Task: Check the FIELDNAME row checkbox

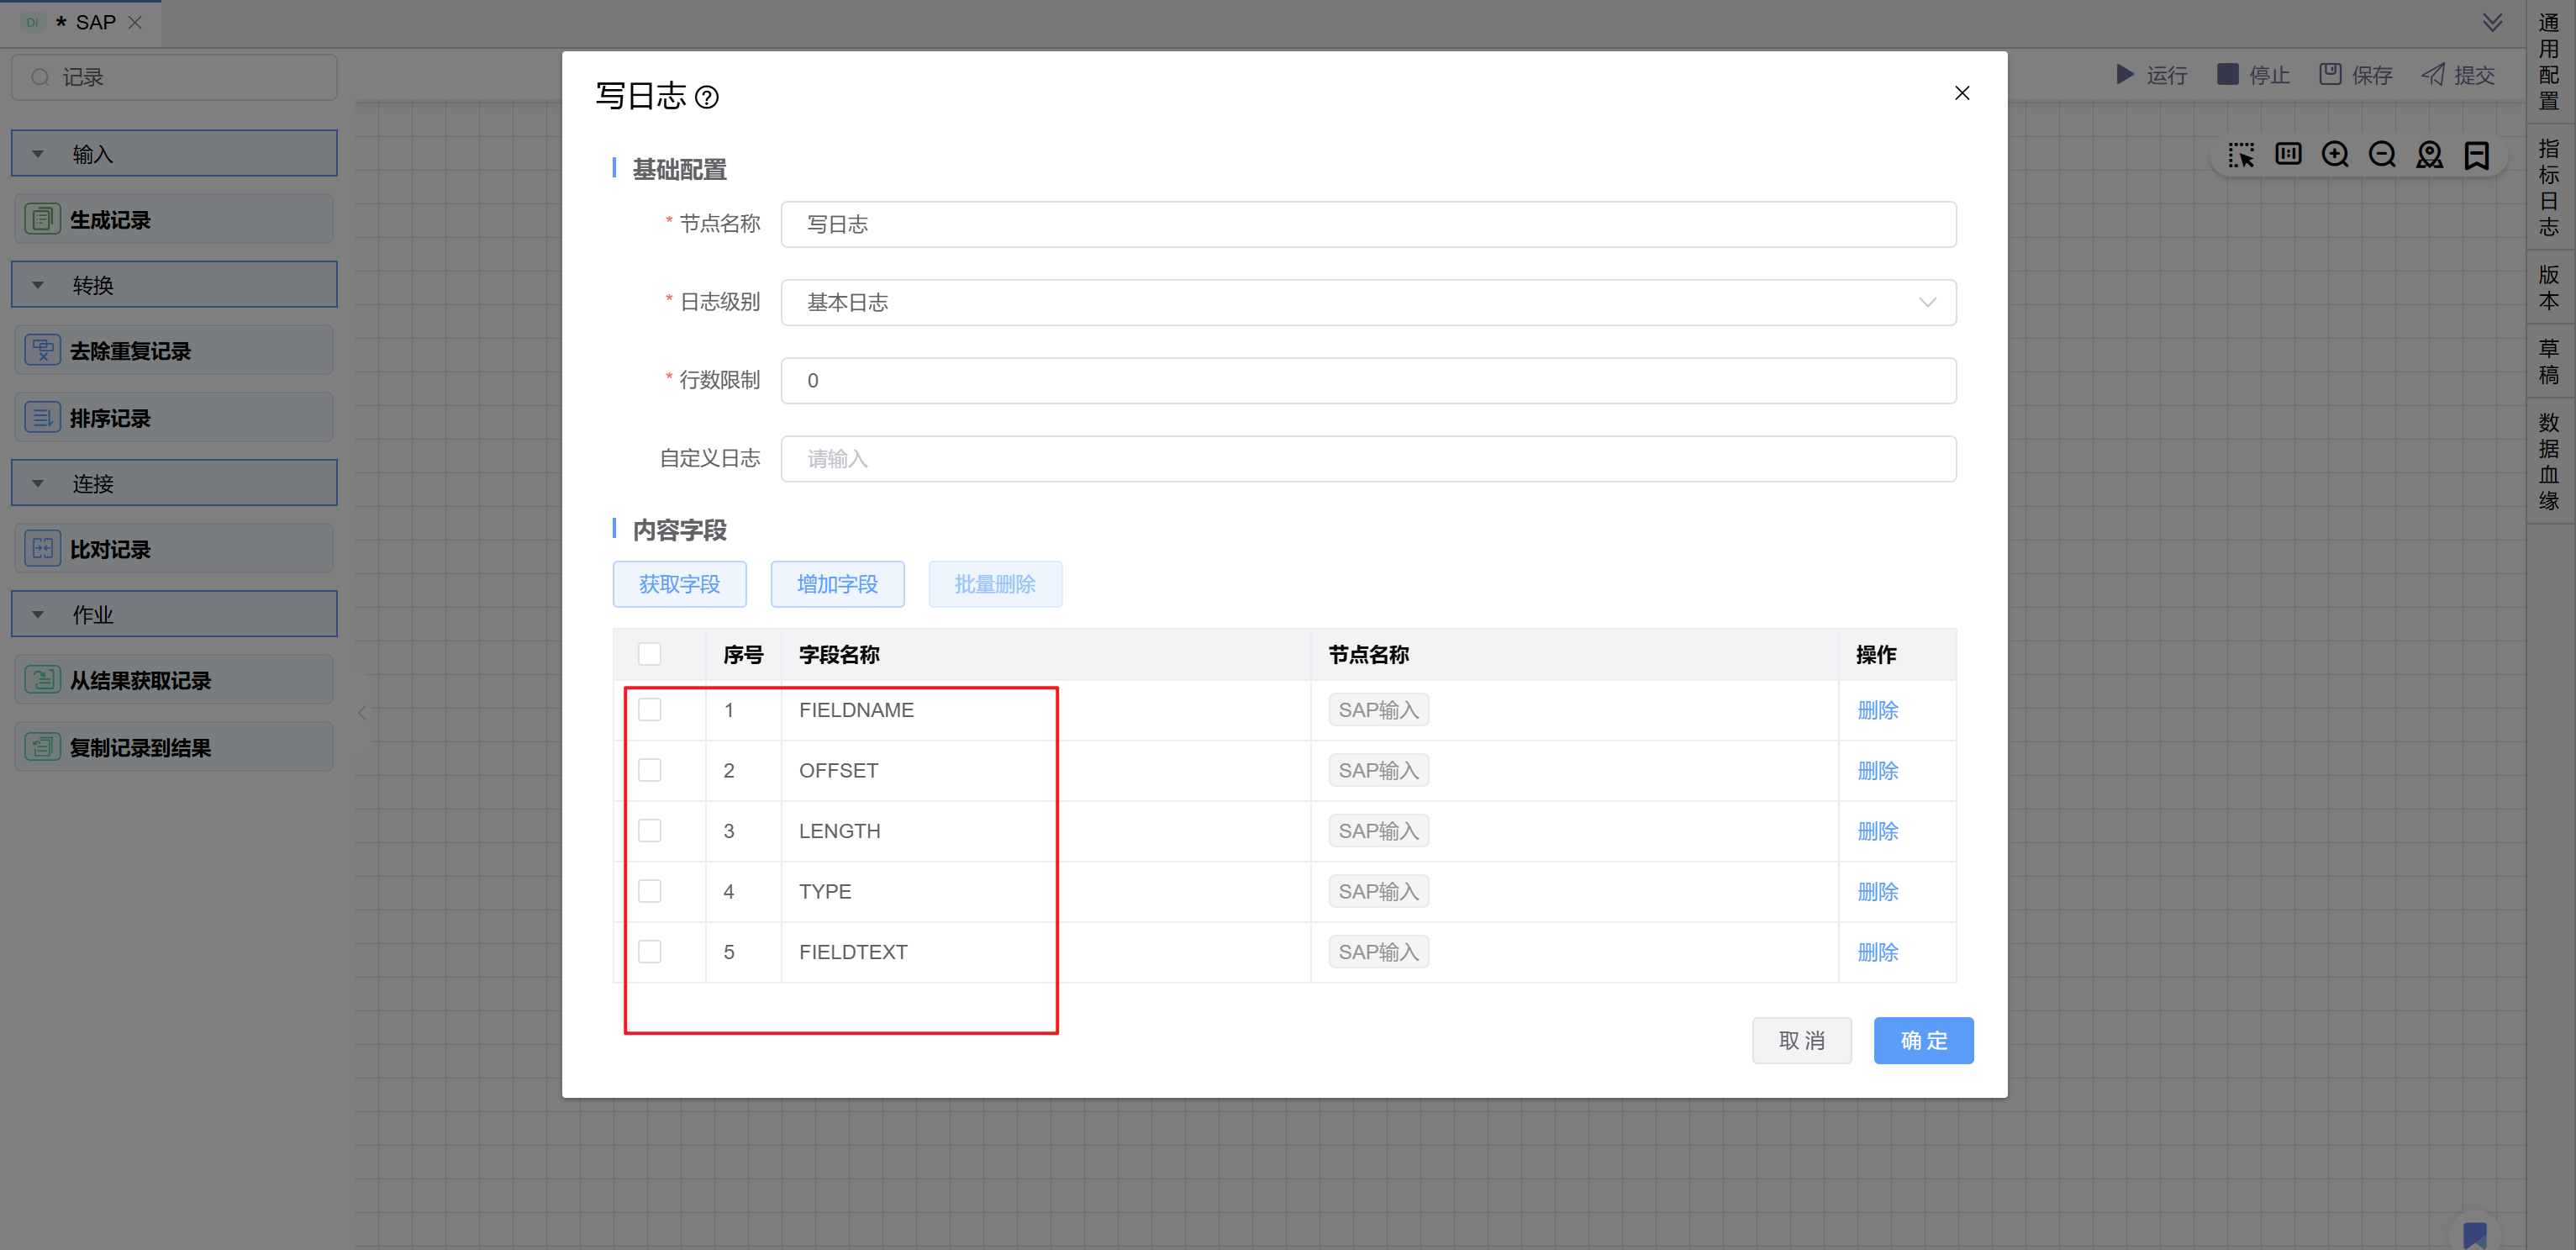Action: tap(650, 710)
